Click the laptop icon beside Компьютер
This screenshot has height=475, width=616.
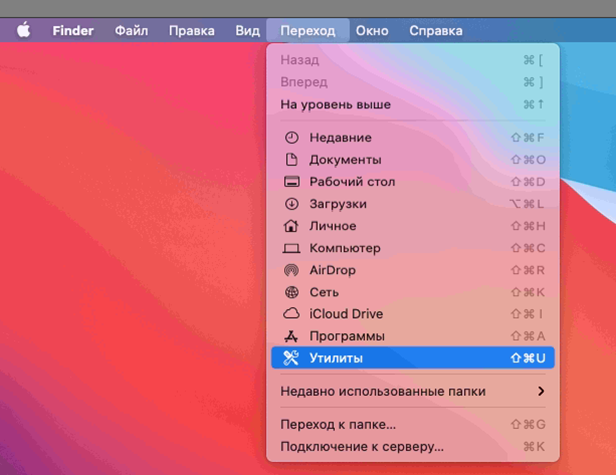click(x=292, y=248)
